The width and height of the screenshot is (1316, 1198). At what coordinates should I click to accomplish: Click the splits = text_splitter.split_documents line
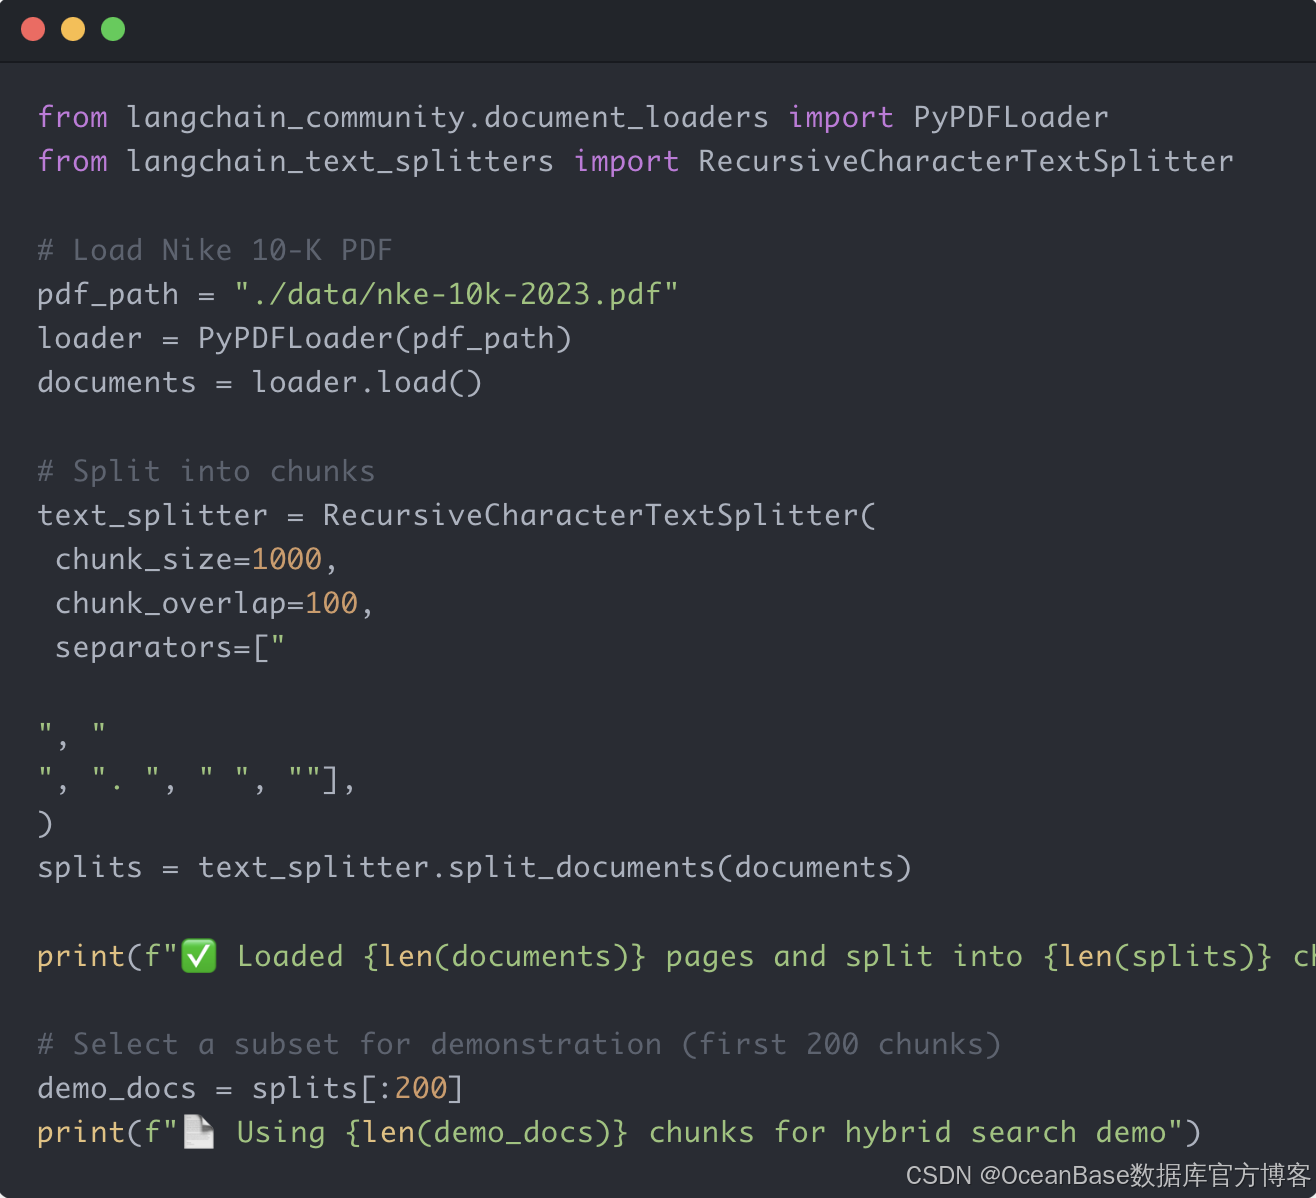coord(474,867)
